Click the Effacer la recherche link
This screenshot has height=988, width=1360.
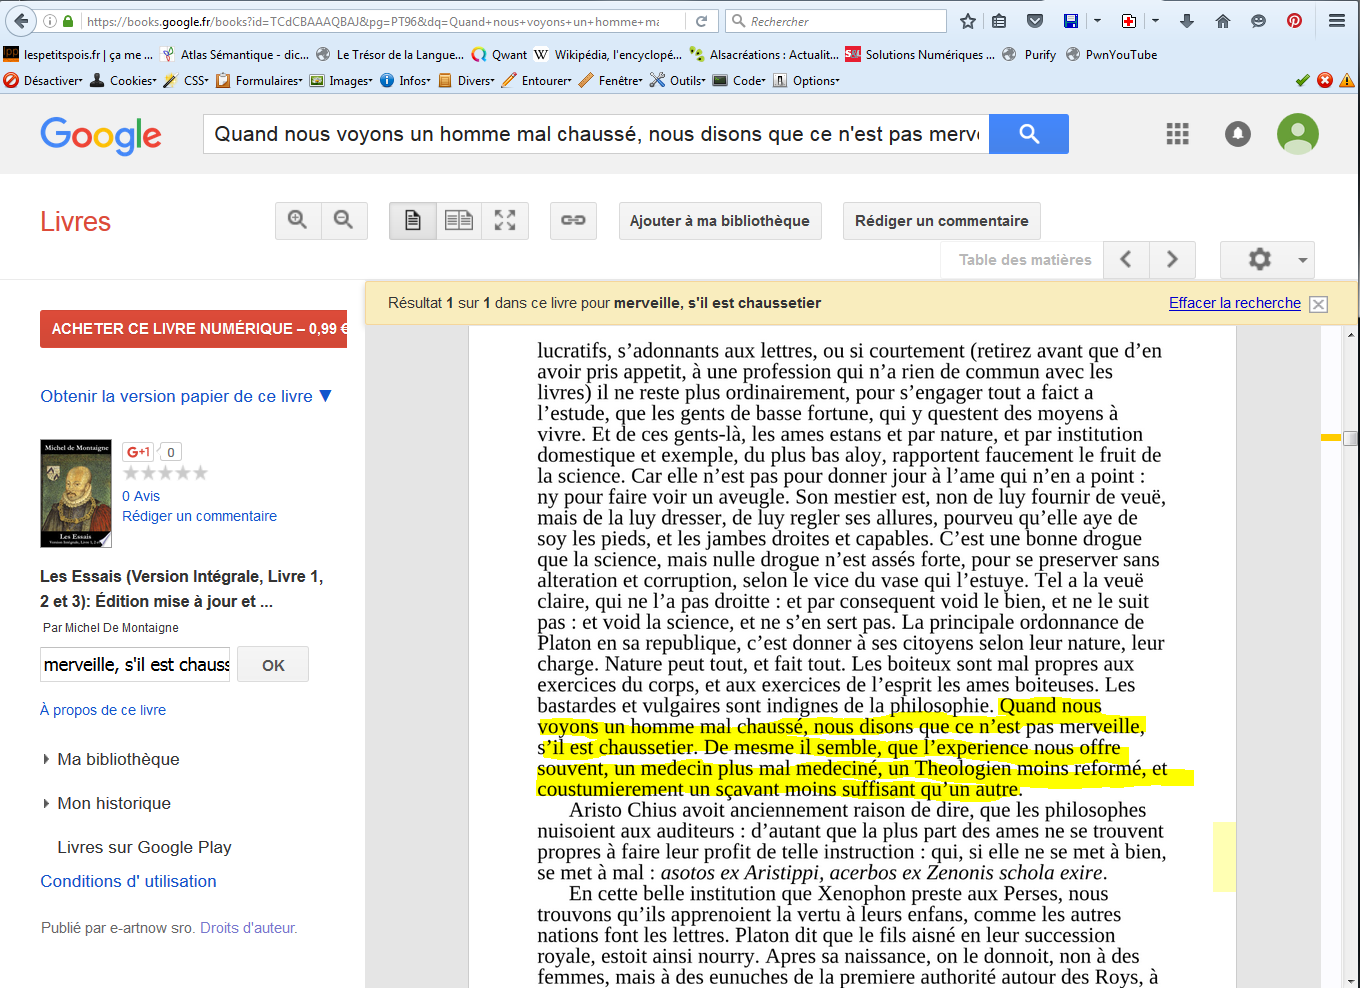(1234, 303)
